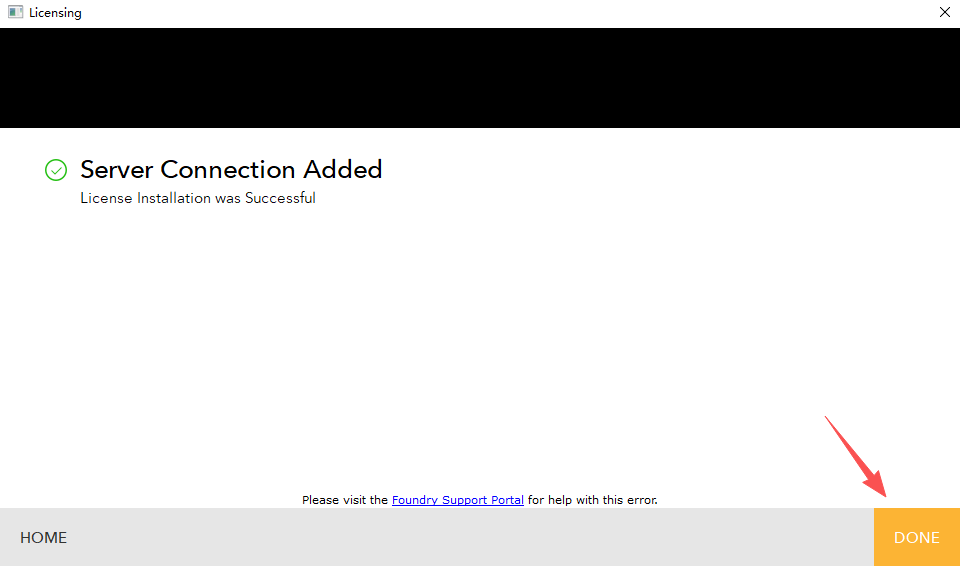Click the "Server Connection Added" heading
The image size is (960, 566).
(231, 170)
